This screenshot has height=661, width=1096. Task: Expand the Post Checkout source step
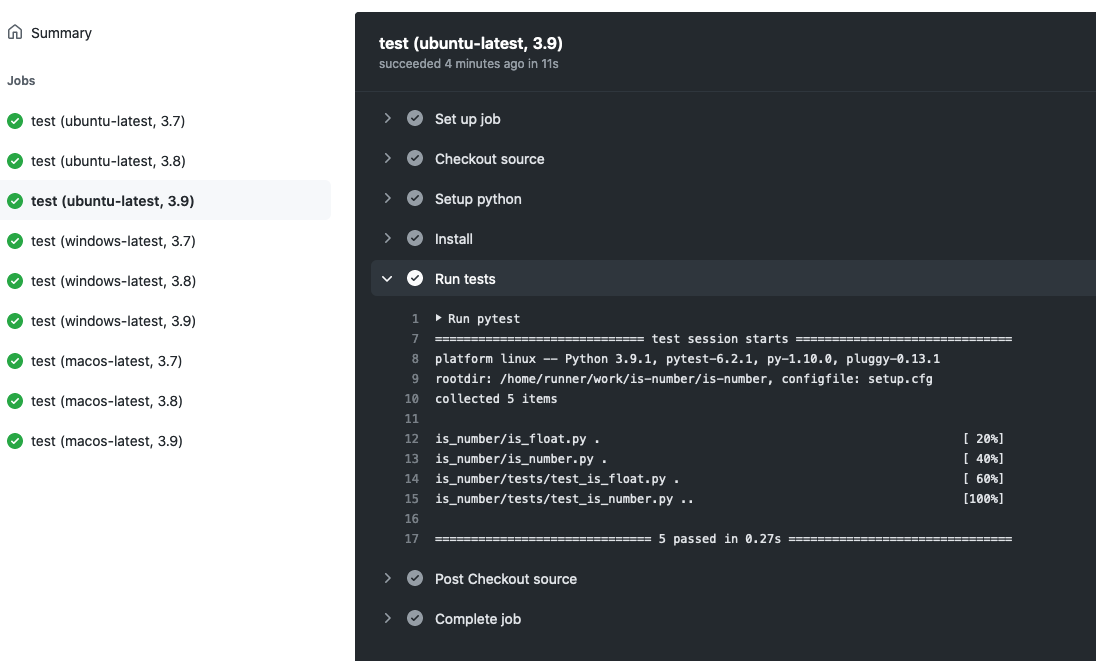coord(388,578)
